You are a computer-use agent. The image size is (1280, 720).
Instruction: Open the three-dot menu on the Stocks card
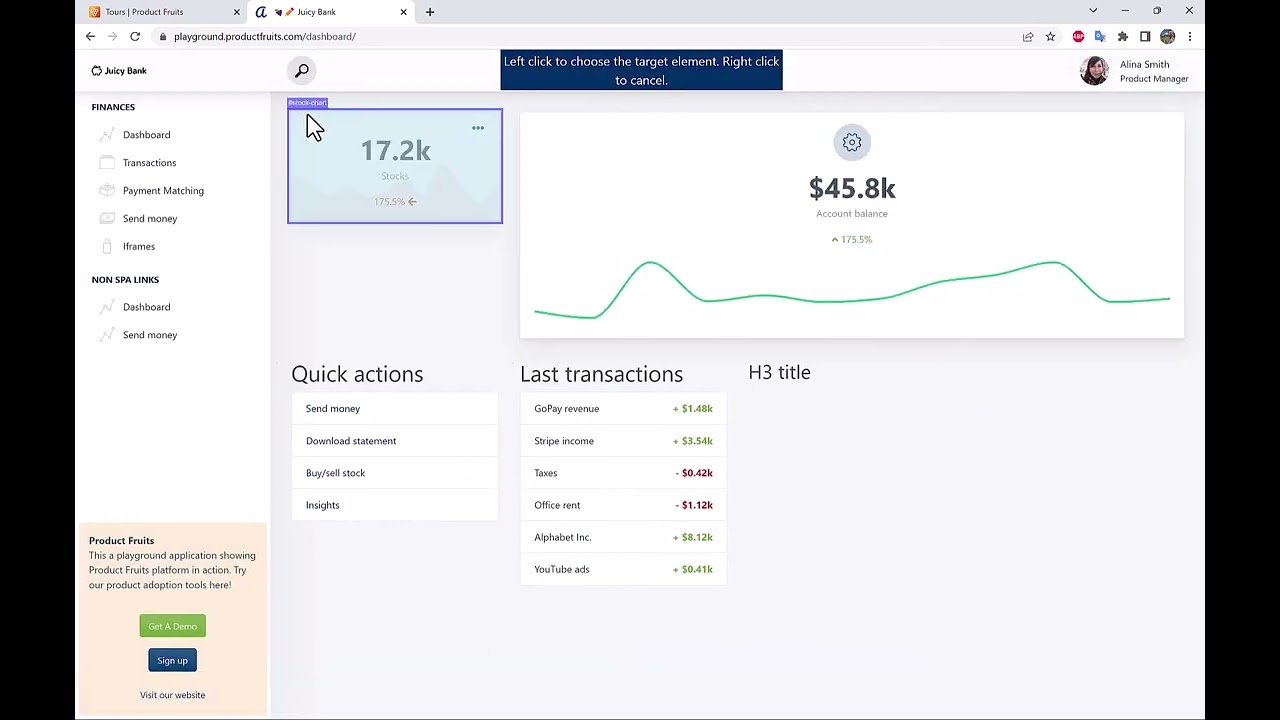(478, 128)
